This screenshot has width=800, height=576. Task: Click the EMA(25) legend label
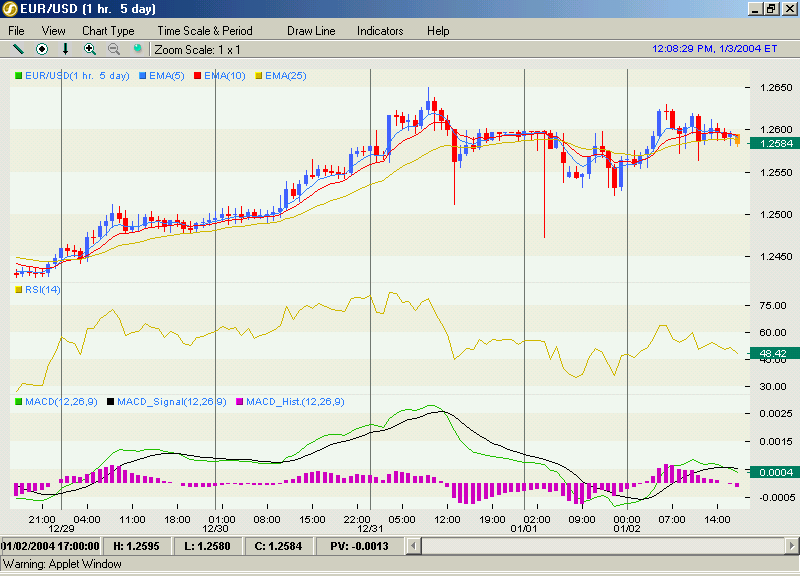click(x=286, y=76)
